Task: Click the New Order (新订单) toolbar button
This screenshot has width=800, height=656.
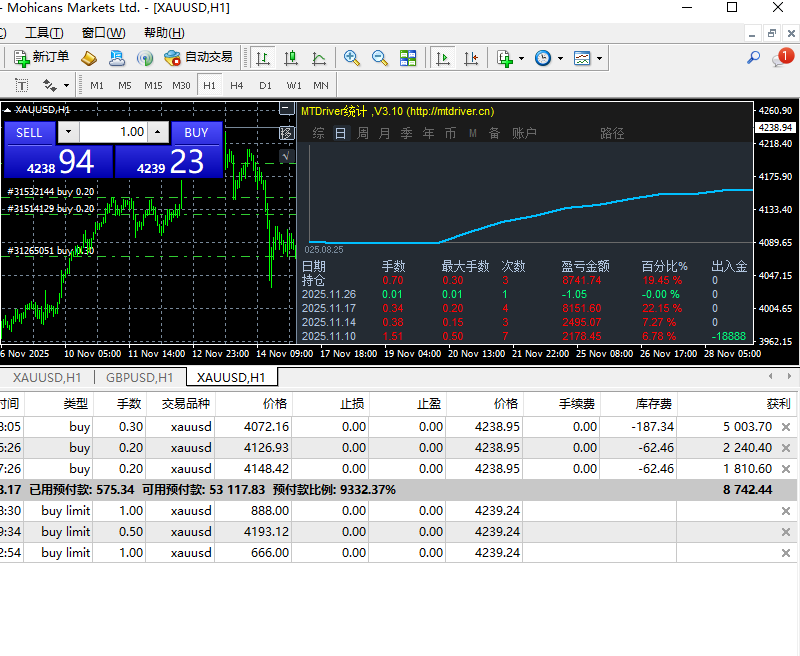Action: [x=42, y=58]
